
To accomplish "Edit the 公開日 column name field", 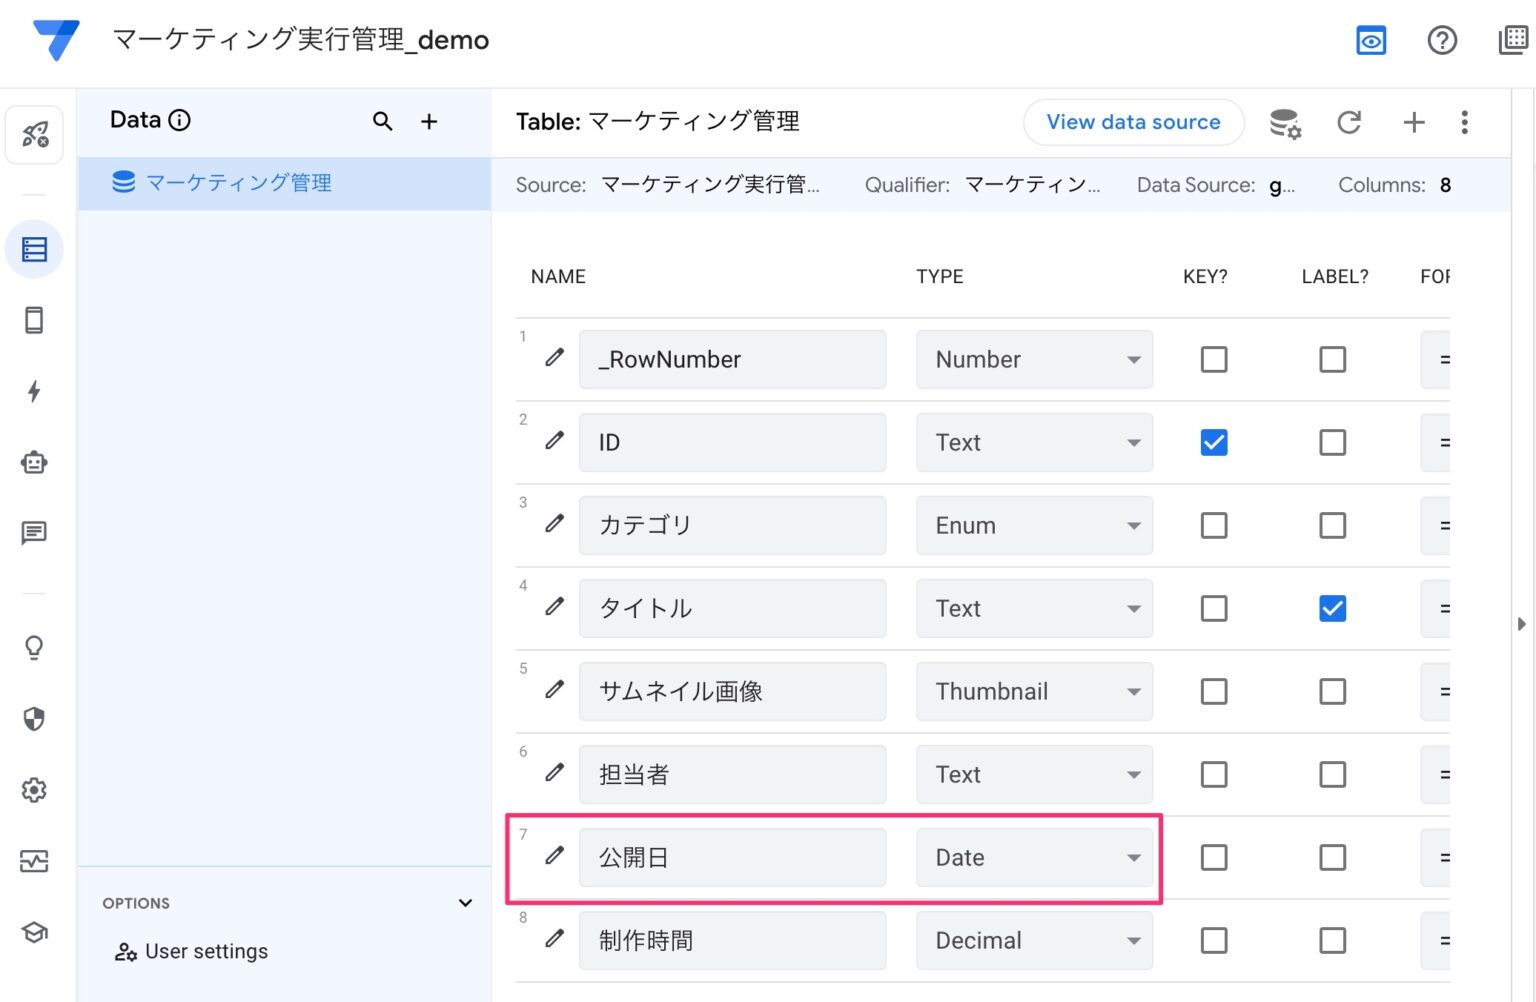I will click(x=732, y=857).
